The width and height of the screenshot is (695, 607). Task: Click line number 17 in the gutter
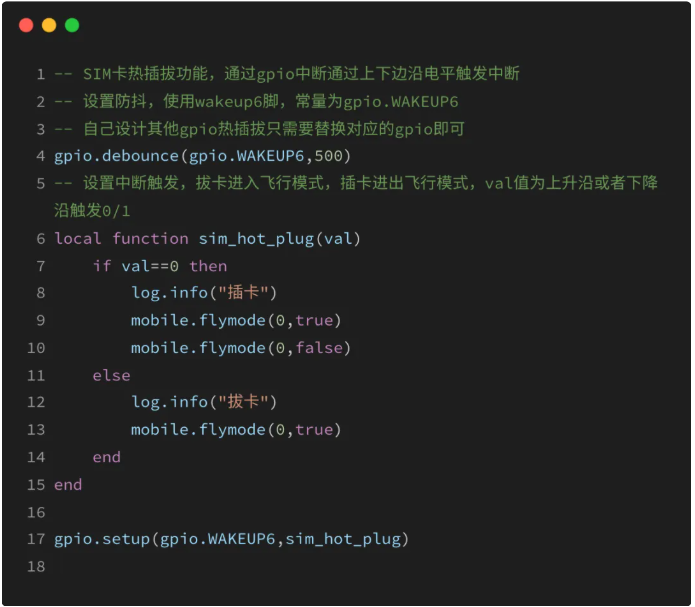coord(37,539)
